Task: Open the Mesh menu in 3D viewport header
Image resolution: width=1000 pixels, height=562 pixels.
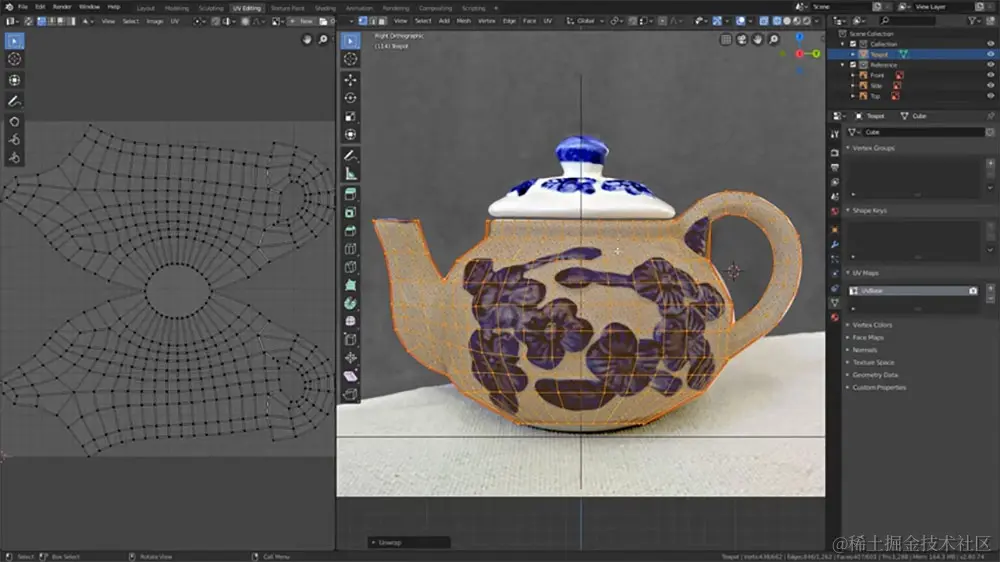Action: coord(464,21)
